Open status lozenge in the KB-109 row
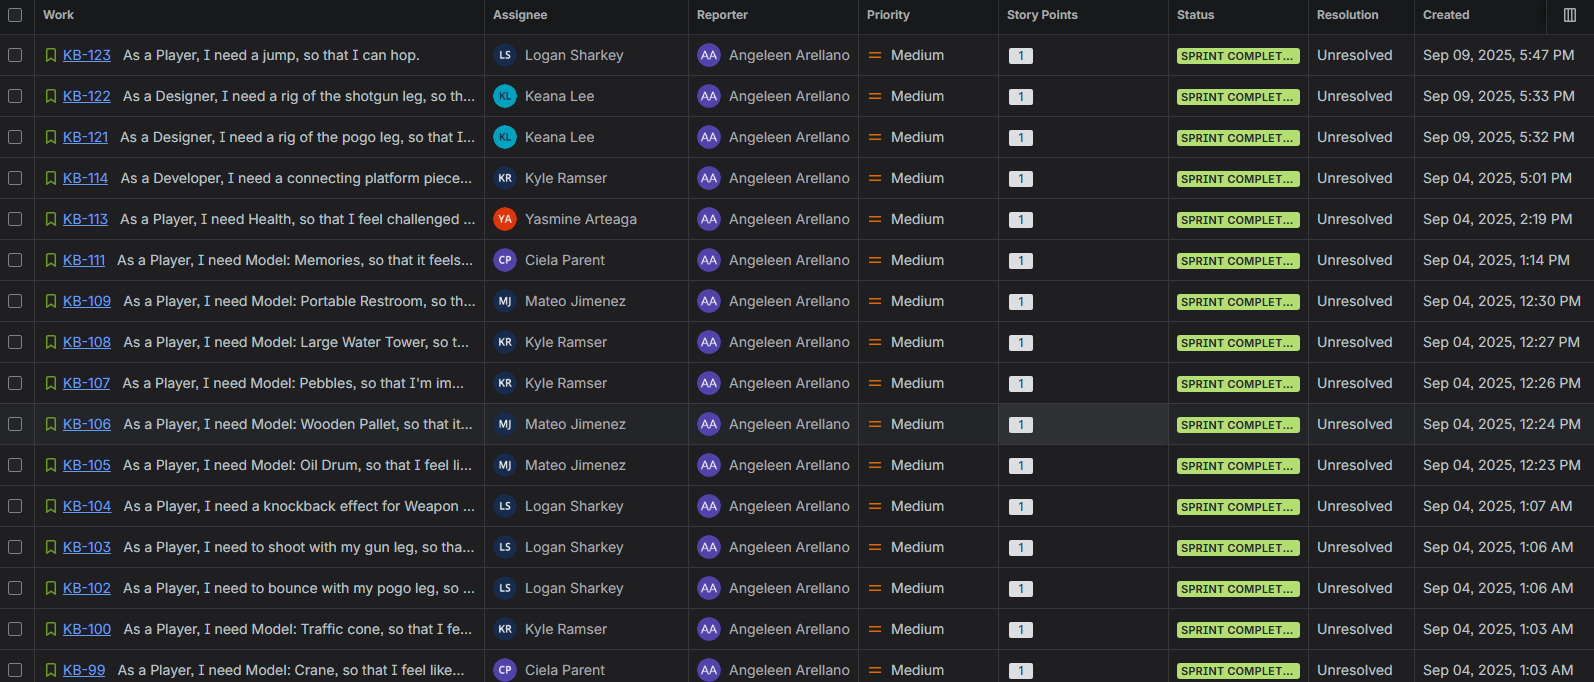This screenshot has width=1594, height=682. [x=1238, y=302]
